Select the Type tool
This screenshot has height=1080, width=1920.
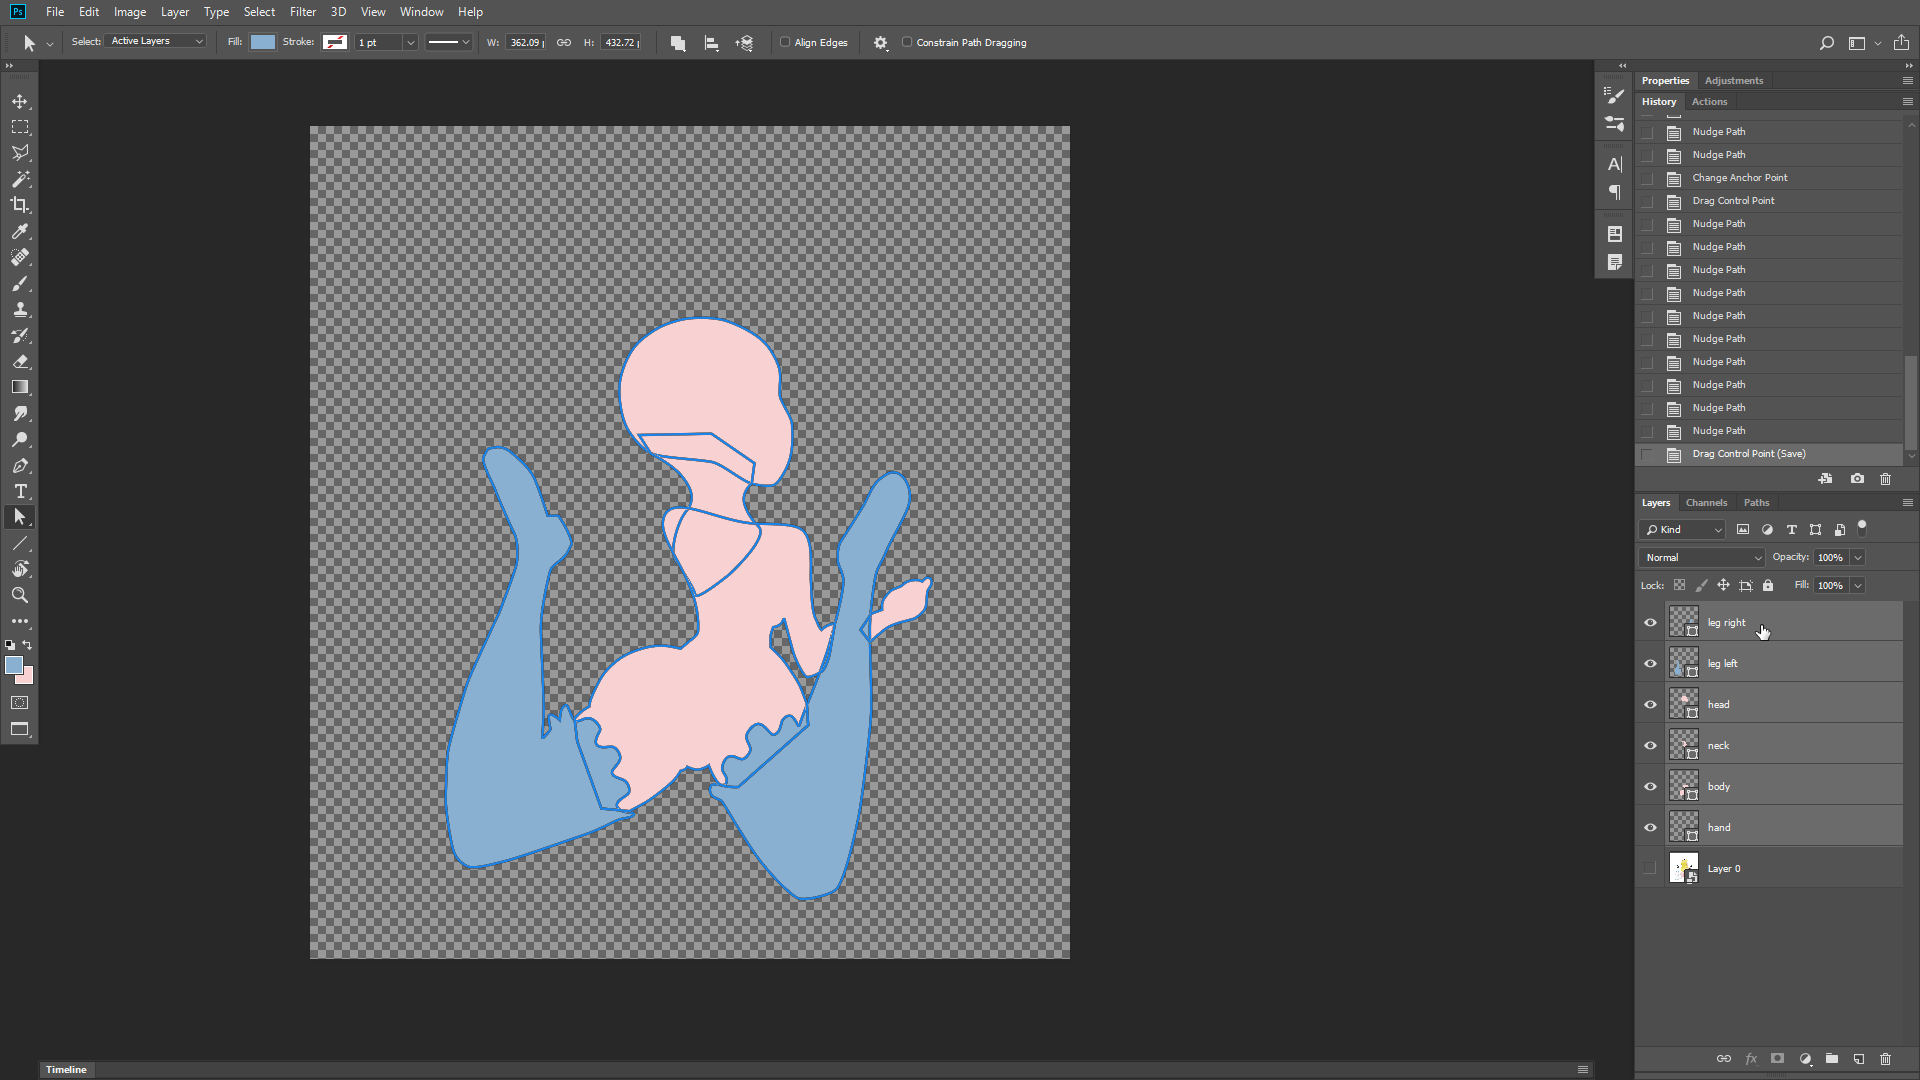20,491
